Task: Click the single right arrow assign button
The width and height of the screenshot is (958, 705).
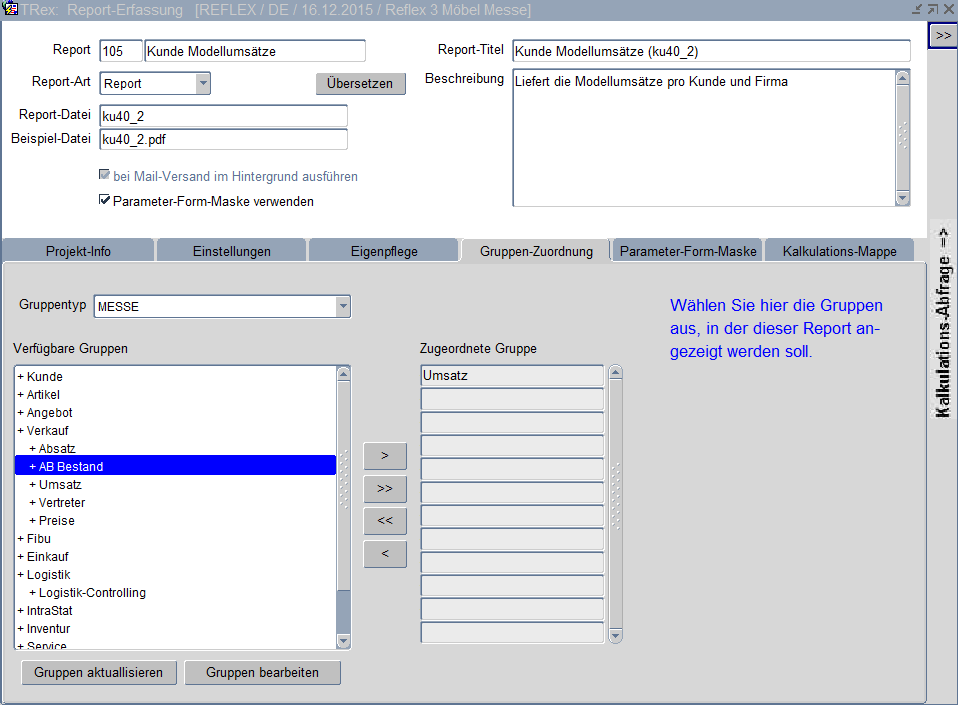Action: 385,456
